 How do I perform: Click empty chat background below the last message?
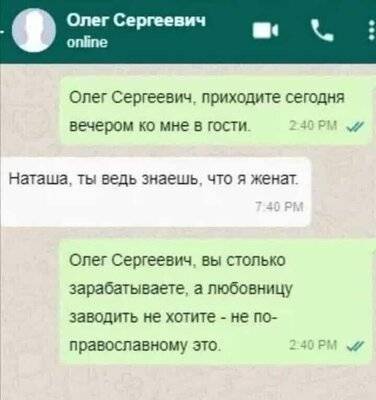(x=187, y=383)
